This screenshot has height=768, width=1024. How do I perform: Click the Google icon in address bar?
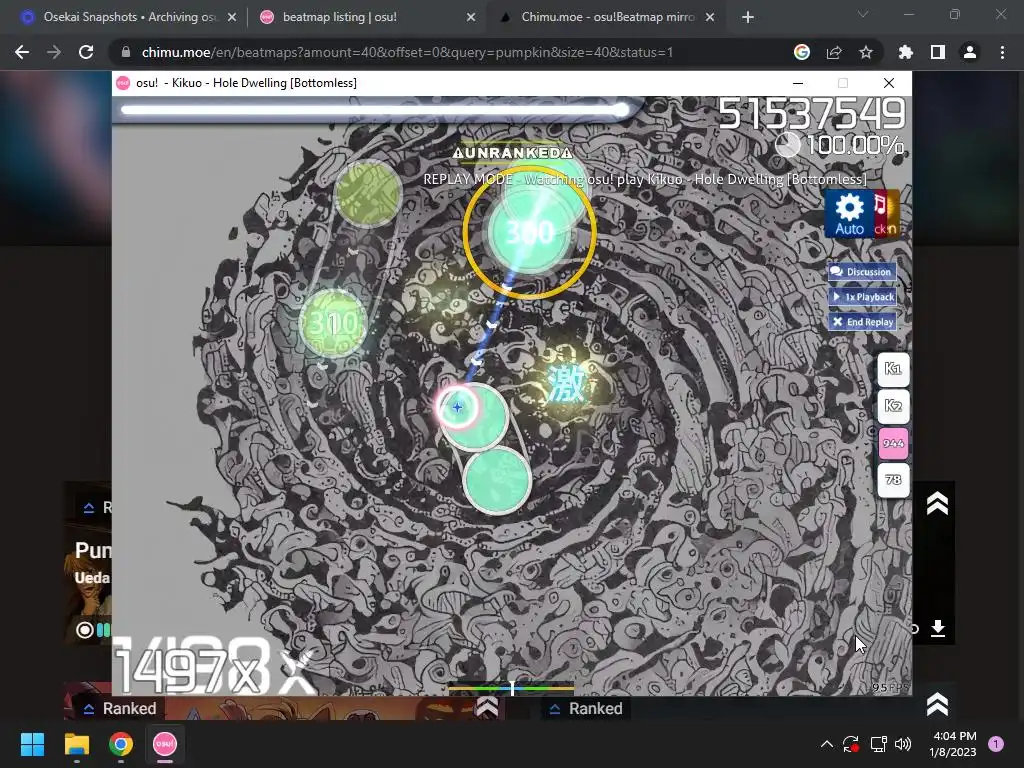click(802, 52)
